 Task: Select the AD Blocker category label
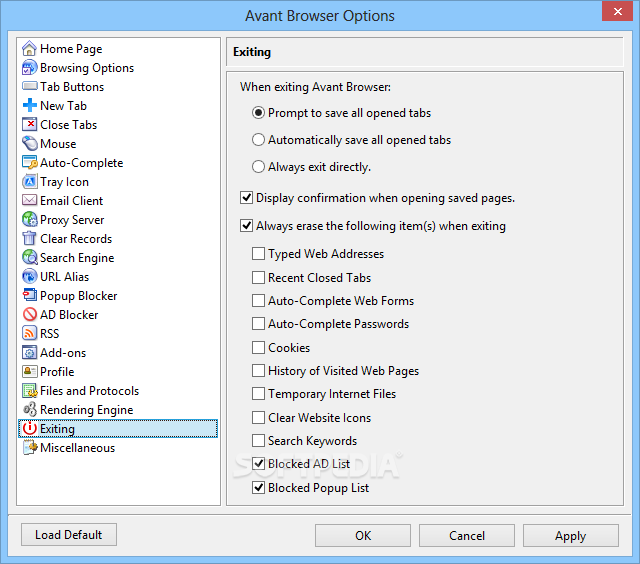69,315
